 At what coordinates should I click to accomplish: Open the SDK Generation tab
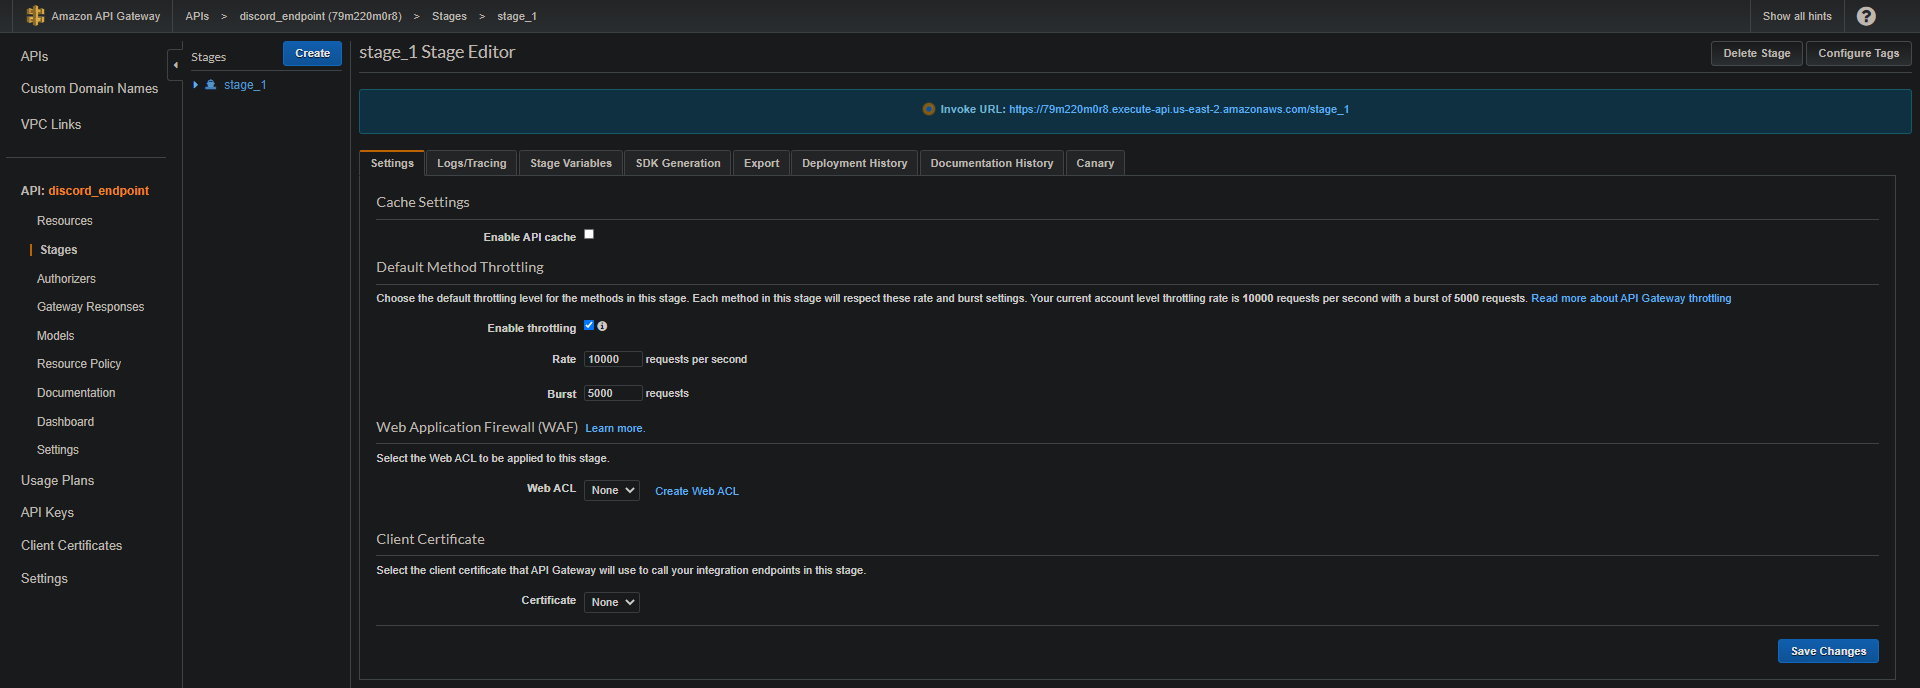678,163
